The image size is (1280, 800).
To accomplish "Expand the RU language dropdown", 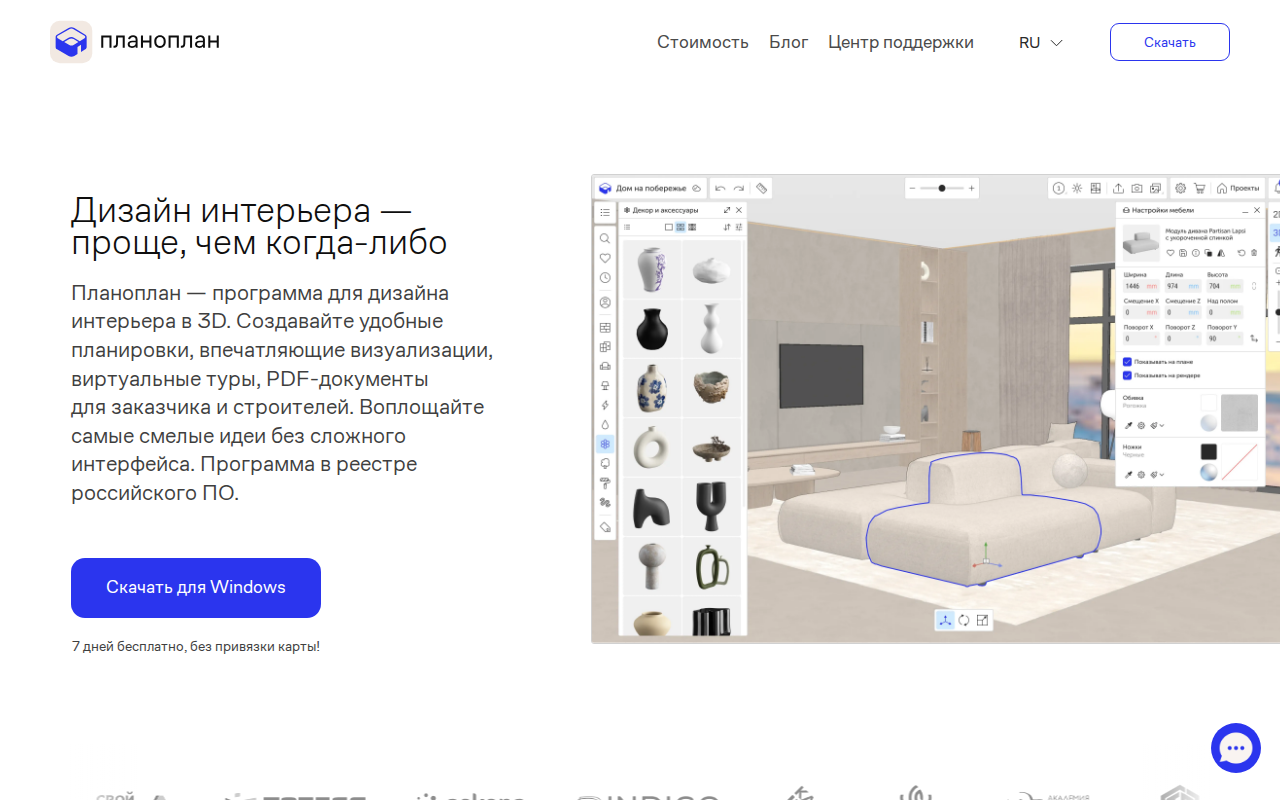I will click(x=1041, y=42).
